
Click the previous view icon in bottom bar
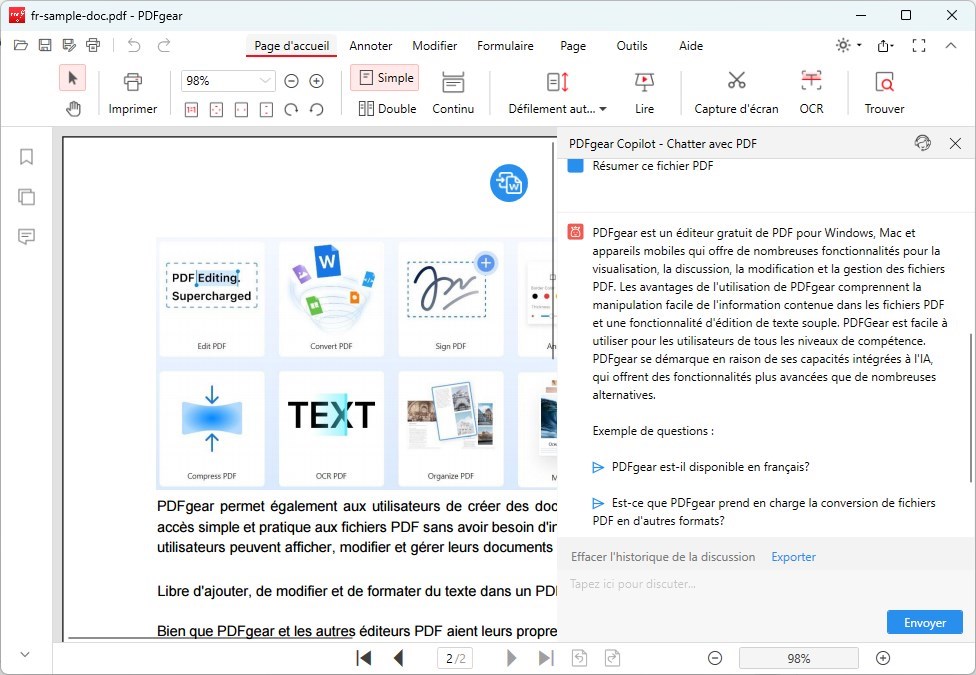(579, 658)
